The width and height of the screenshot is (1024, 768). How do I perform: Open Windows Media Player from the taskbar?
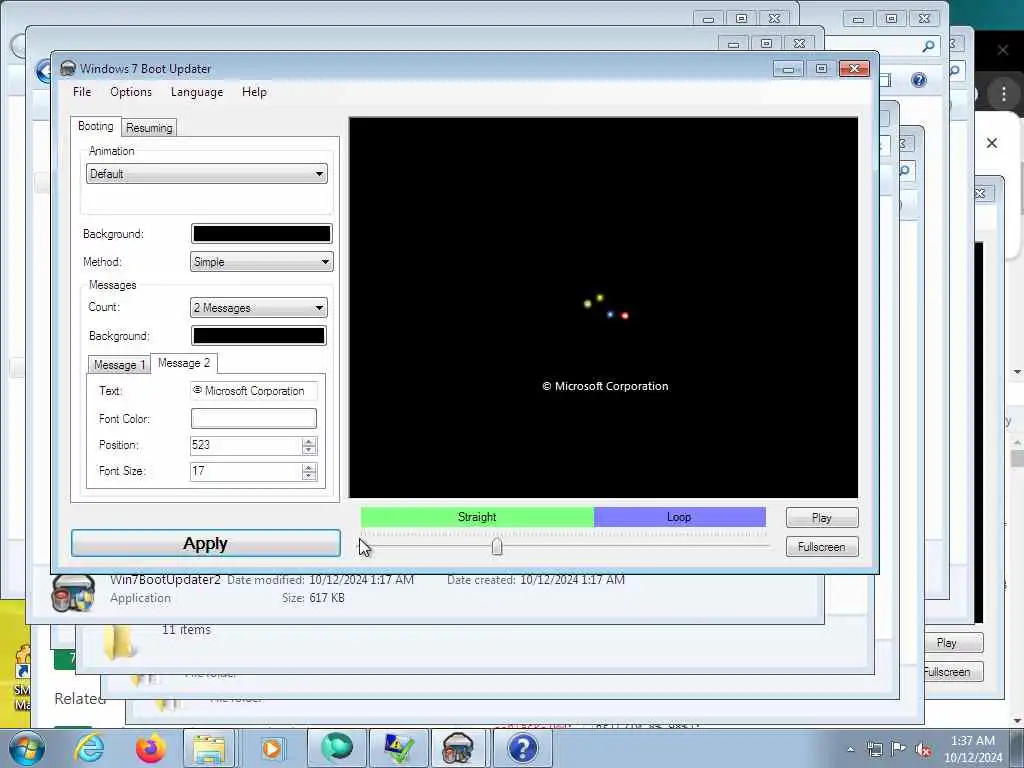tap(272, 748)
